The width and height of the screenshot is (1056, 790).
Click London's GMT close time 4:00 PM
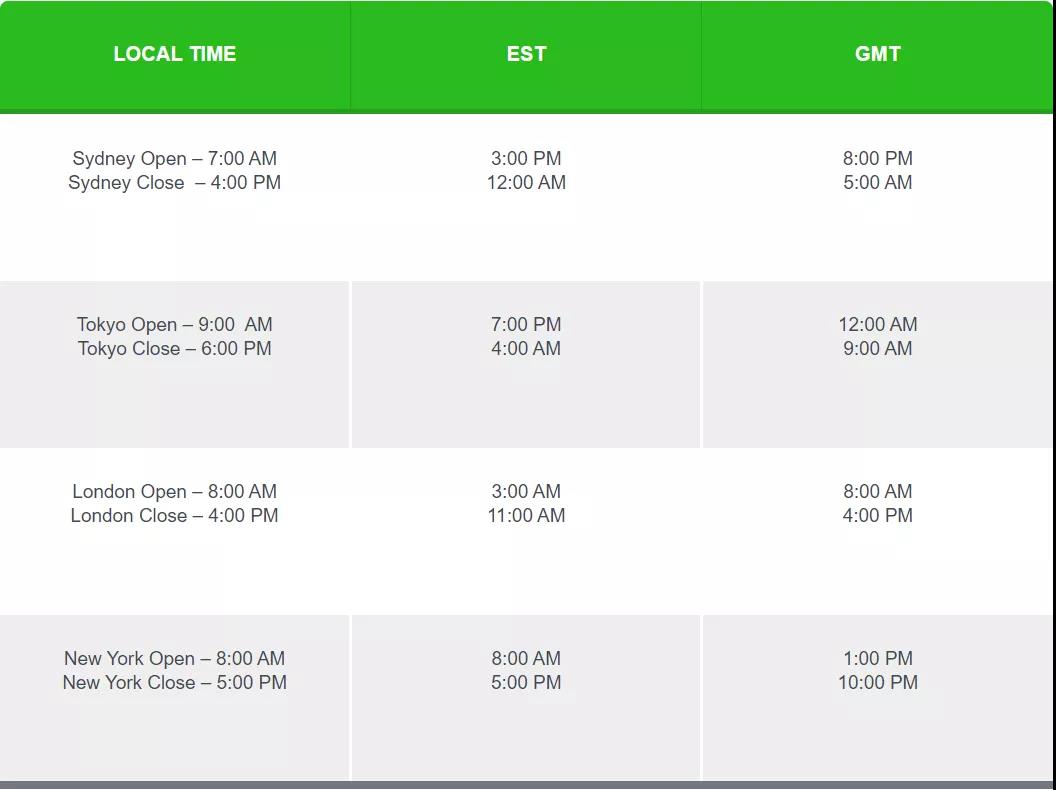click(877, 515)
